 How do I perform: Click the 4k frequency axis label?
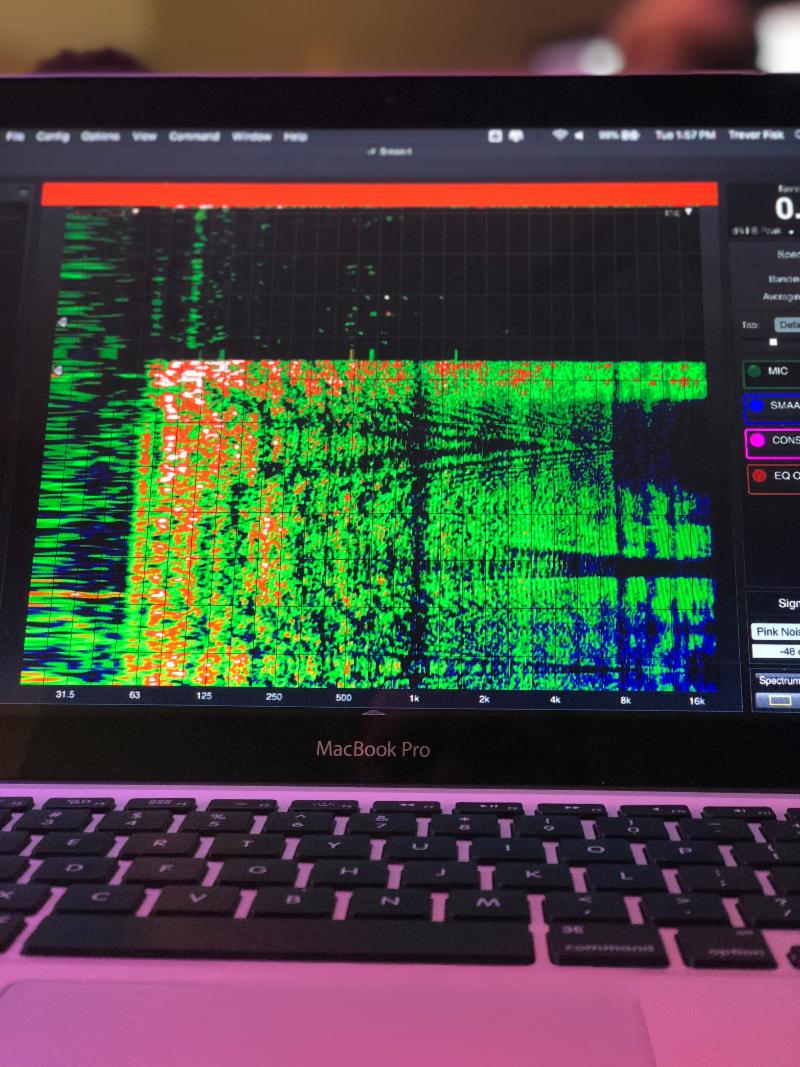pos(555,700)
